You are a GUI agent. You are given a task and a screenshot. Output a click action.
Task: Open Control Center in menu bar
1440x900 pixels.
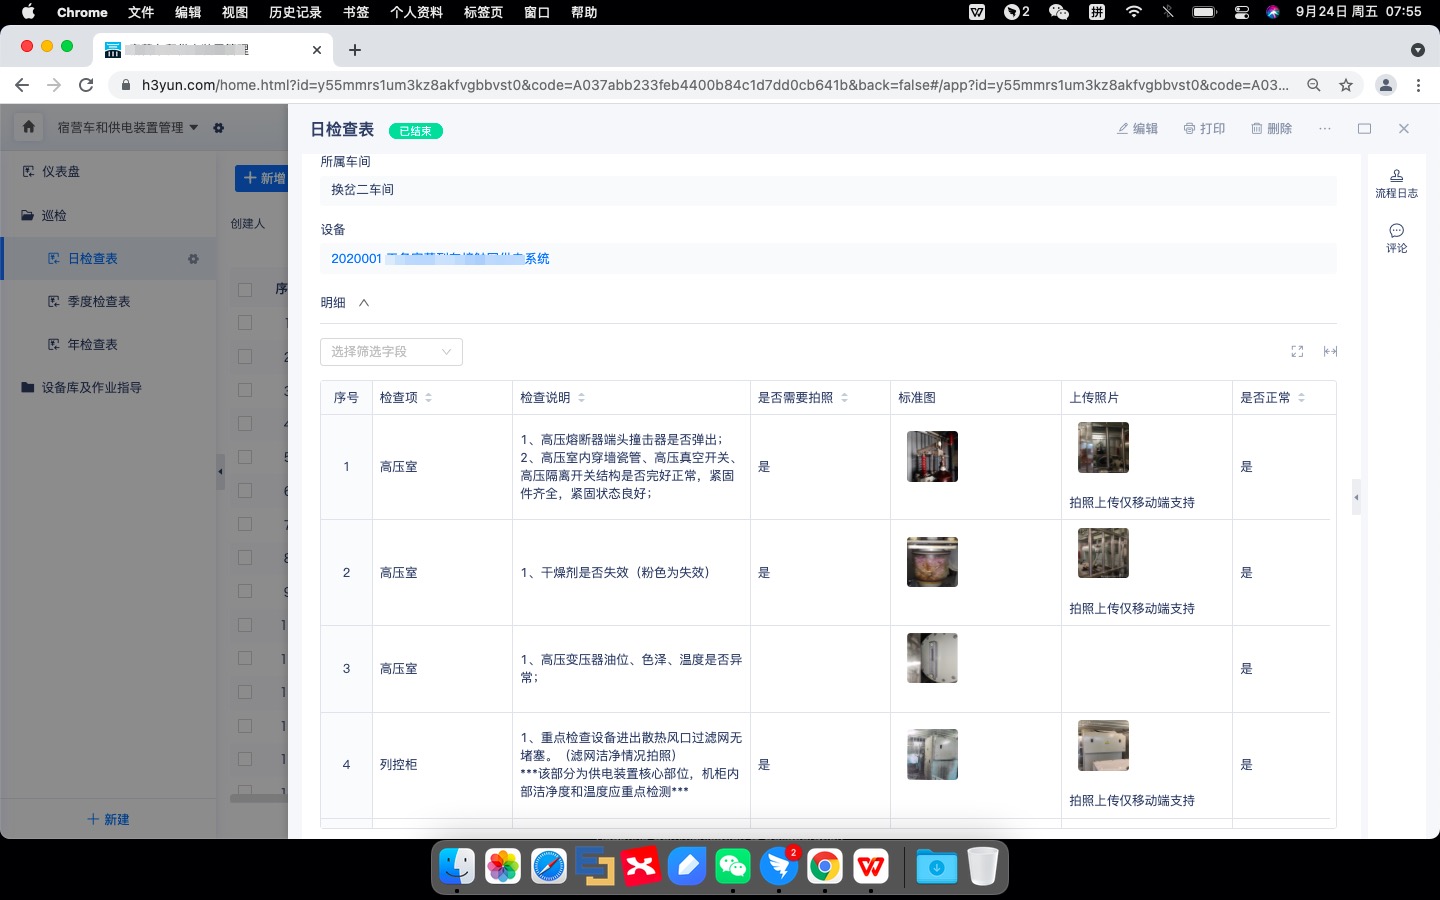(x=1242, y=12)
